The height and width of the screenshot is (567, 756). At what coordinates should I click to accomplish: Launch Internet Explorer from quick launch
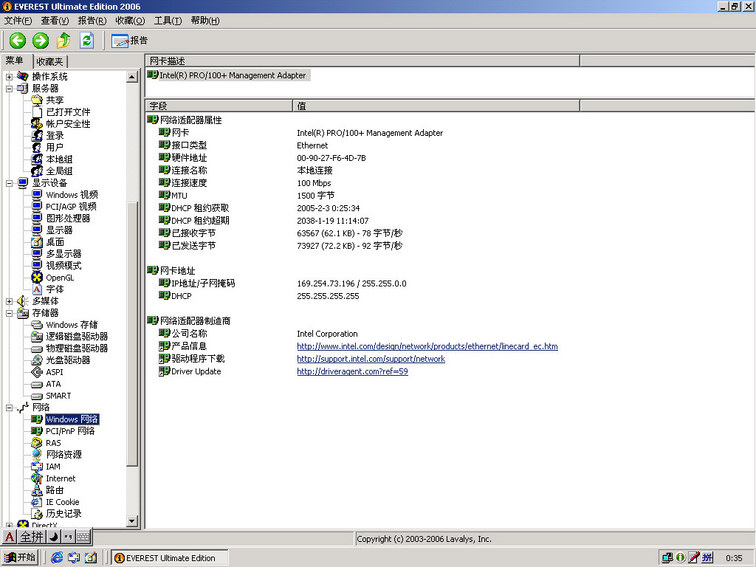click(57, 557)
